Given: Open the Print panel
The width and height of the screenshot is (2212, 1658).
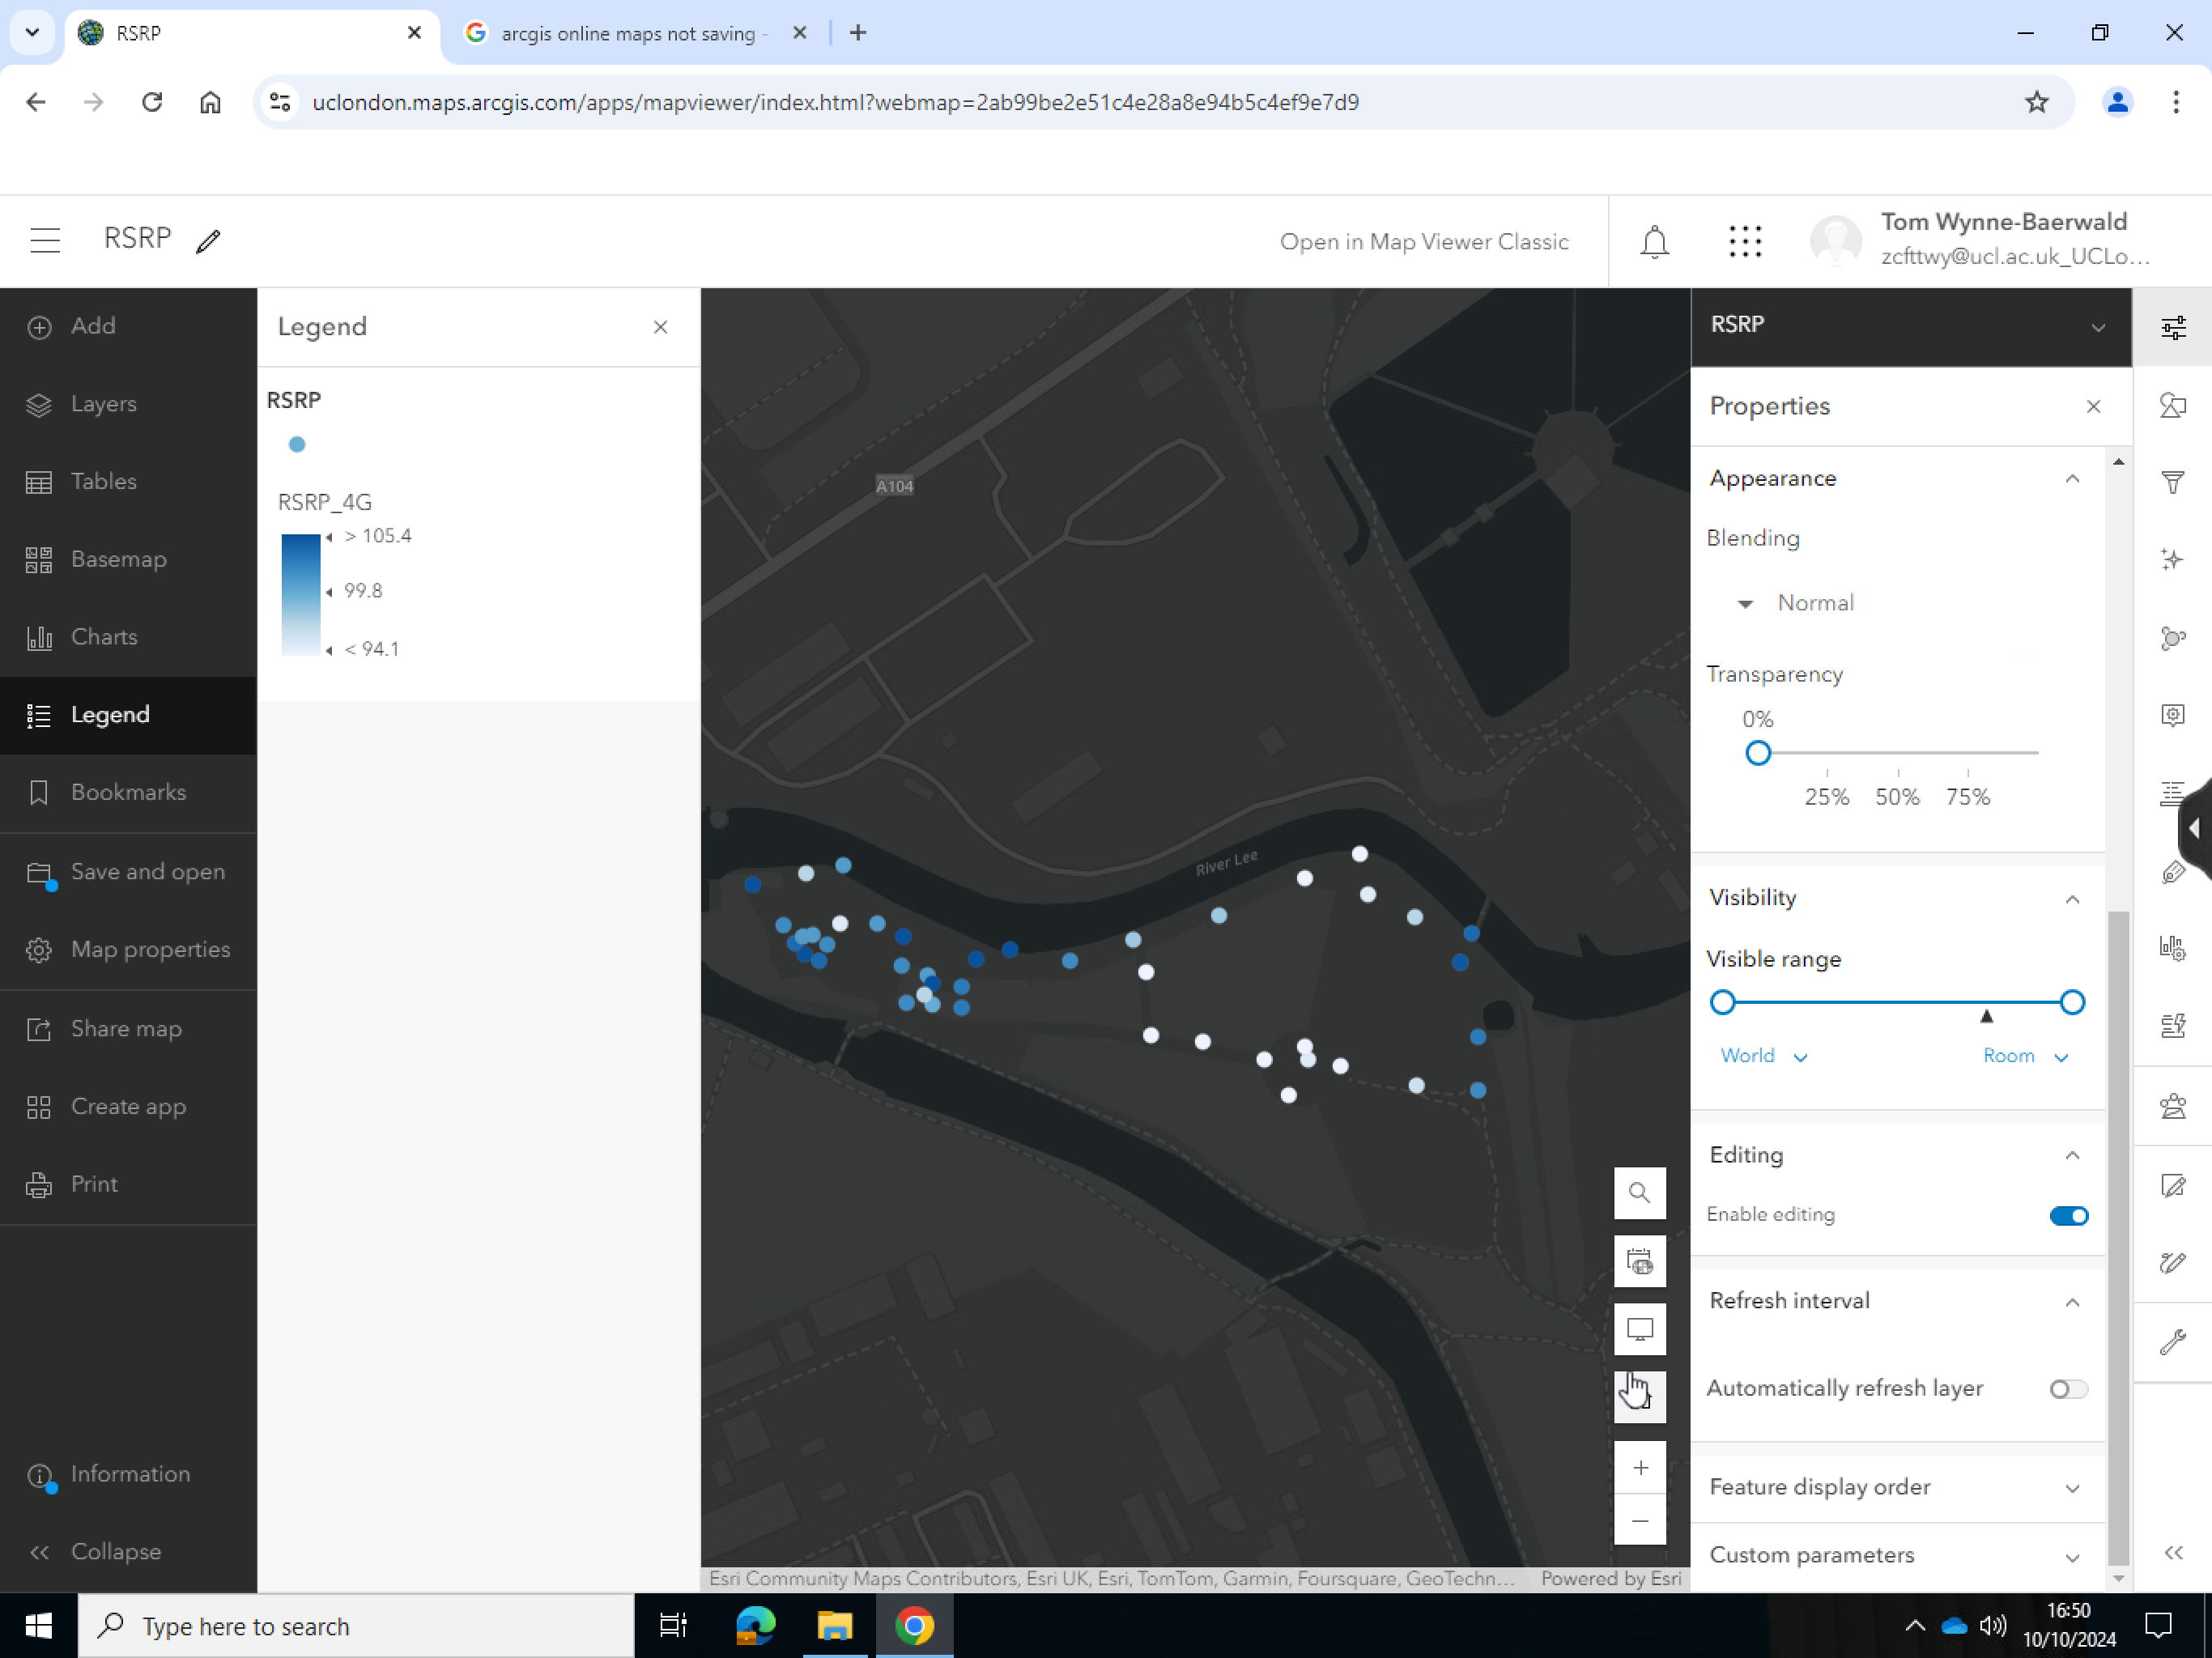Looking at the screenshot, I should tap(128, 1184).
